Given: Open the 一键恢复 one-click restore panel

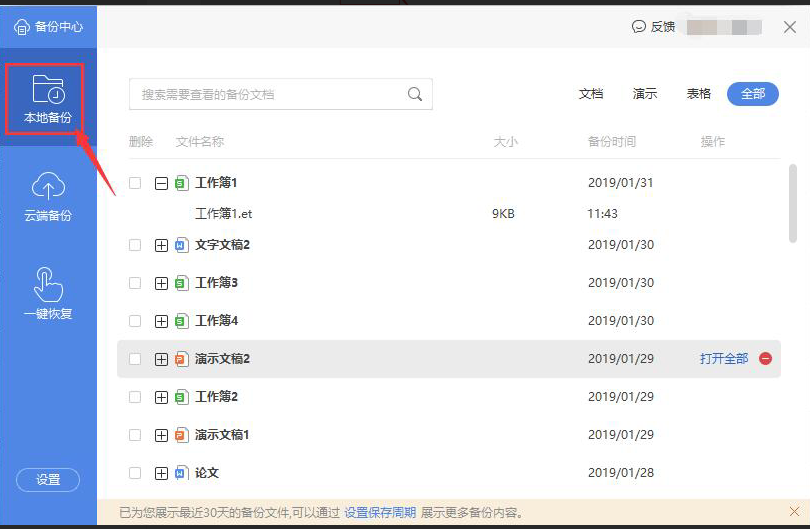Looking at the screenshot, I should [x=48, y=293].
